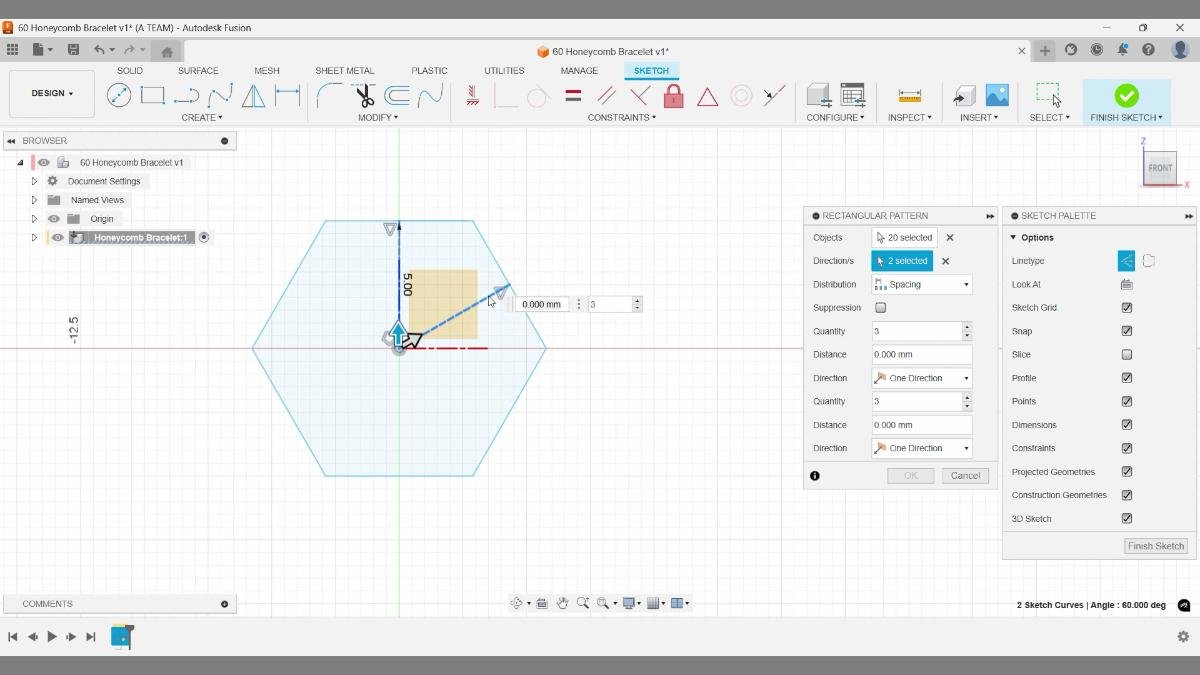Click the Distance value input field

(920, 354)
